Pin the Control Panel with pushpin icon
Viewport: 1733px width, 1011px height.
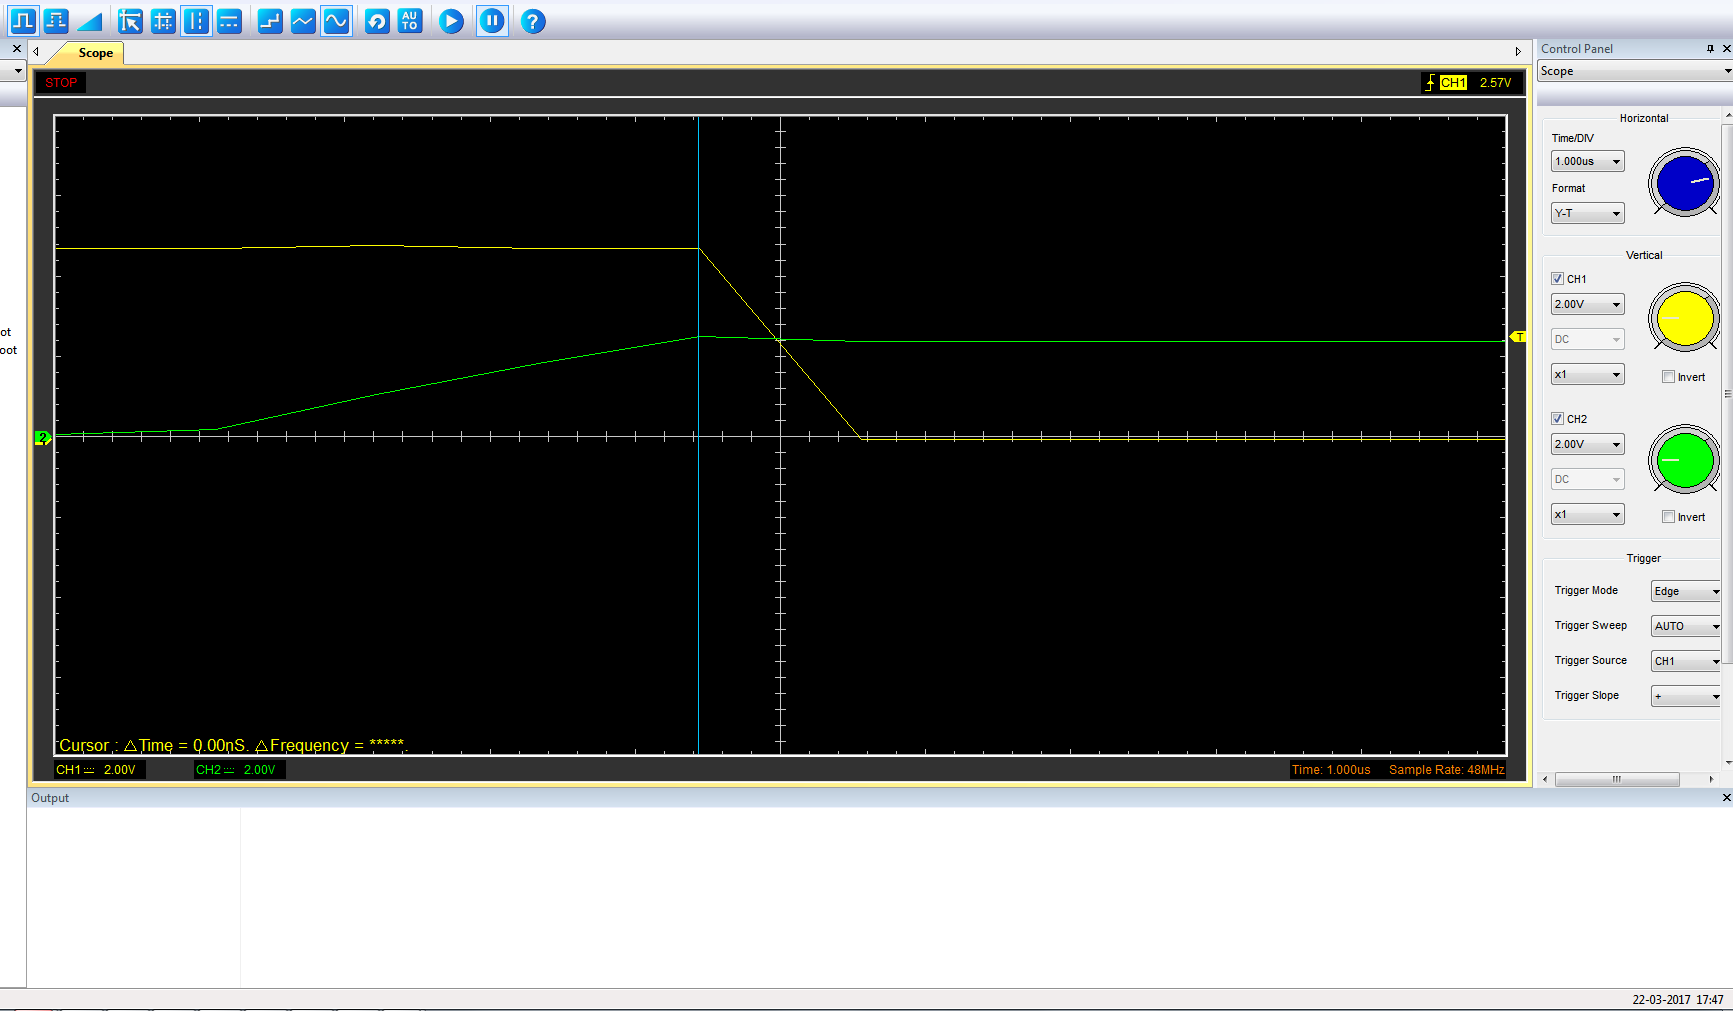(x=1710, y=48)
